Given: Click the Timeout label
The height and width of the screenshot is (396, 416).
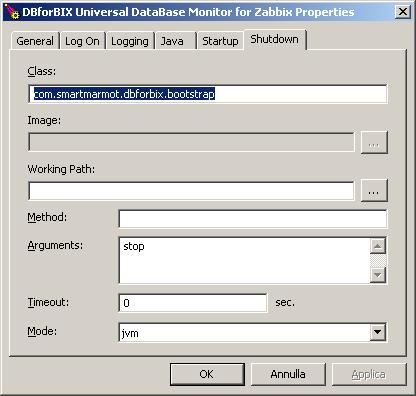Looking at the screenshot, I should [48, 302].
